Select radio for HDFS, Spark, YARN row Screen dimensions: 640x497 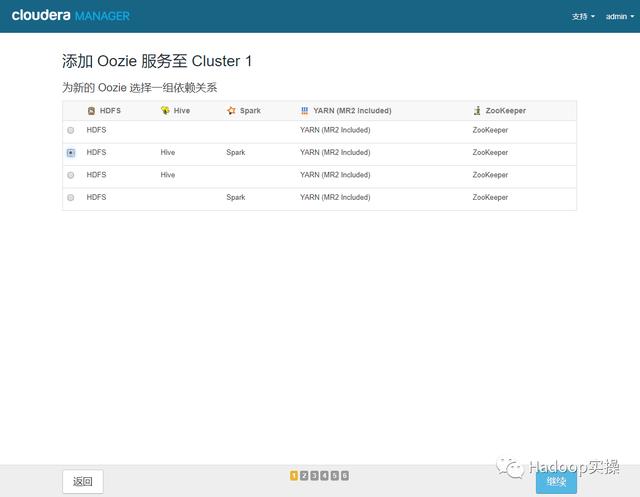point(71,197)
